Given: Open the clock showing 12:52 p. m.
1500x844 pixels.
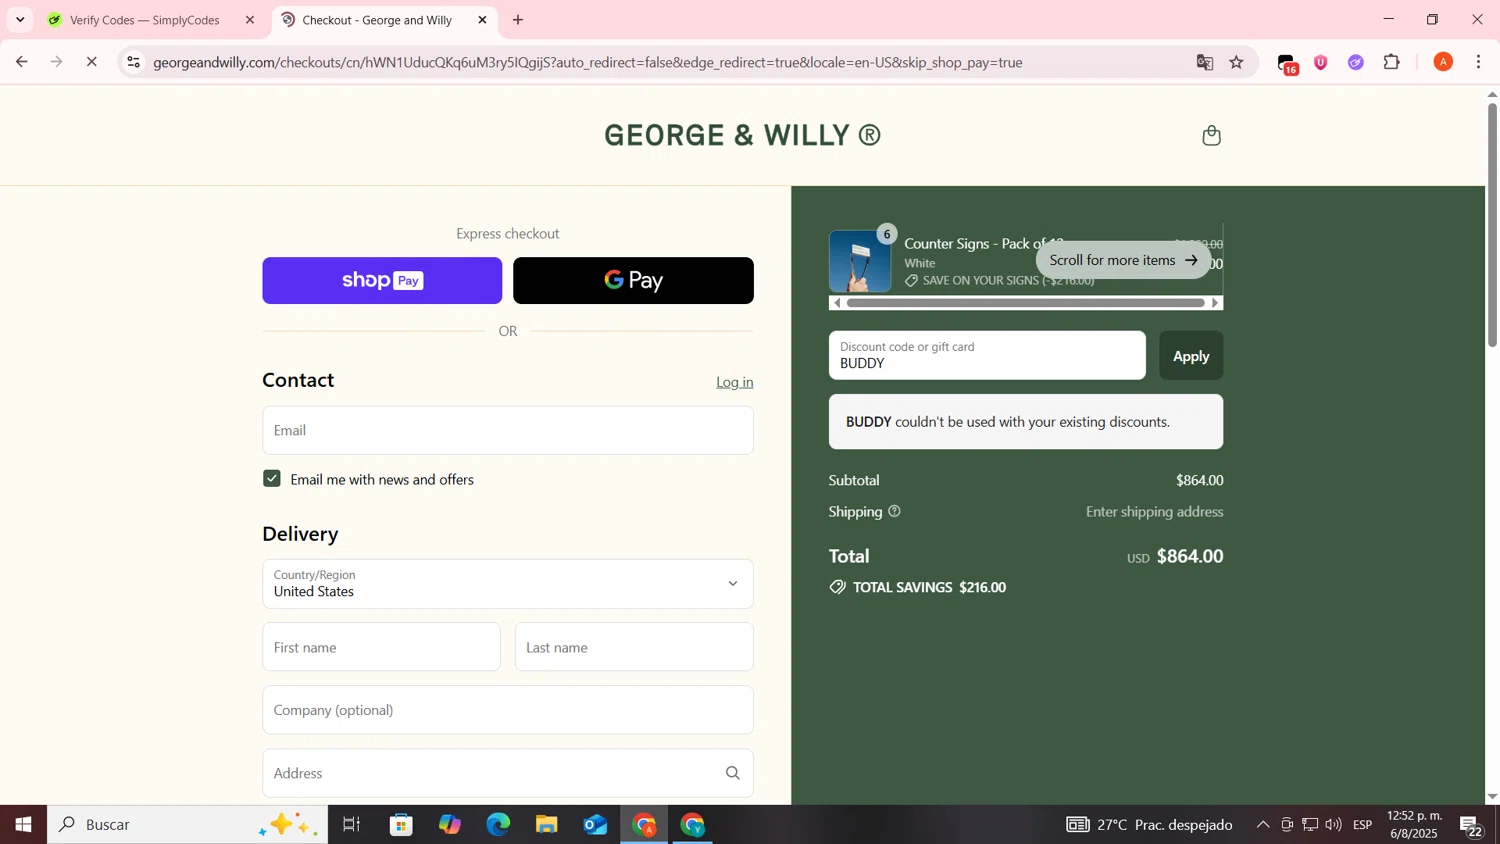Looking at the screenshot, I should (x=1414, y=825).
